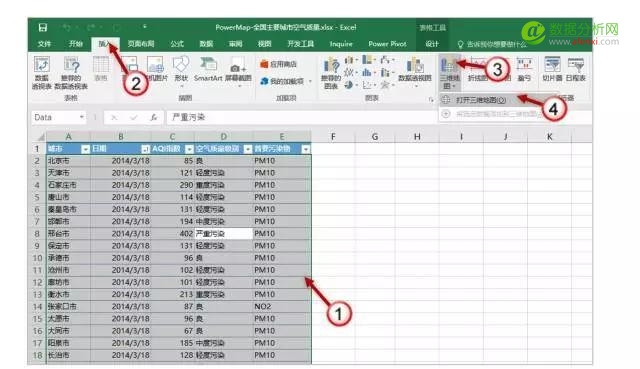Open the 首要污染物 column filter dropdown
Screen dimensions: 640x369
coord(305,149)
